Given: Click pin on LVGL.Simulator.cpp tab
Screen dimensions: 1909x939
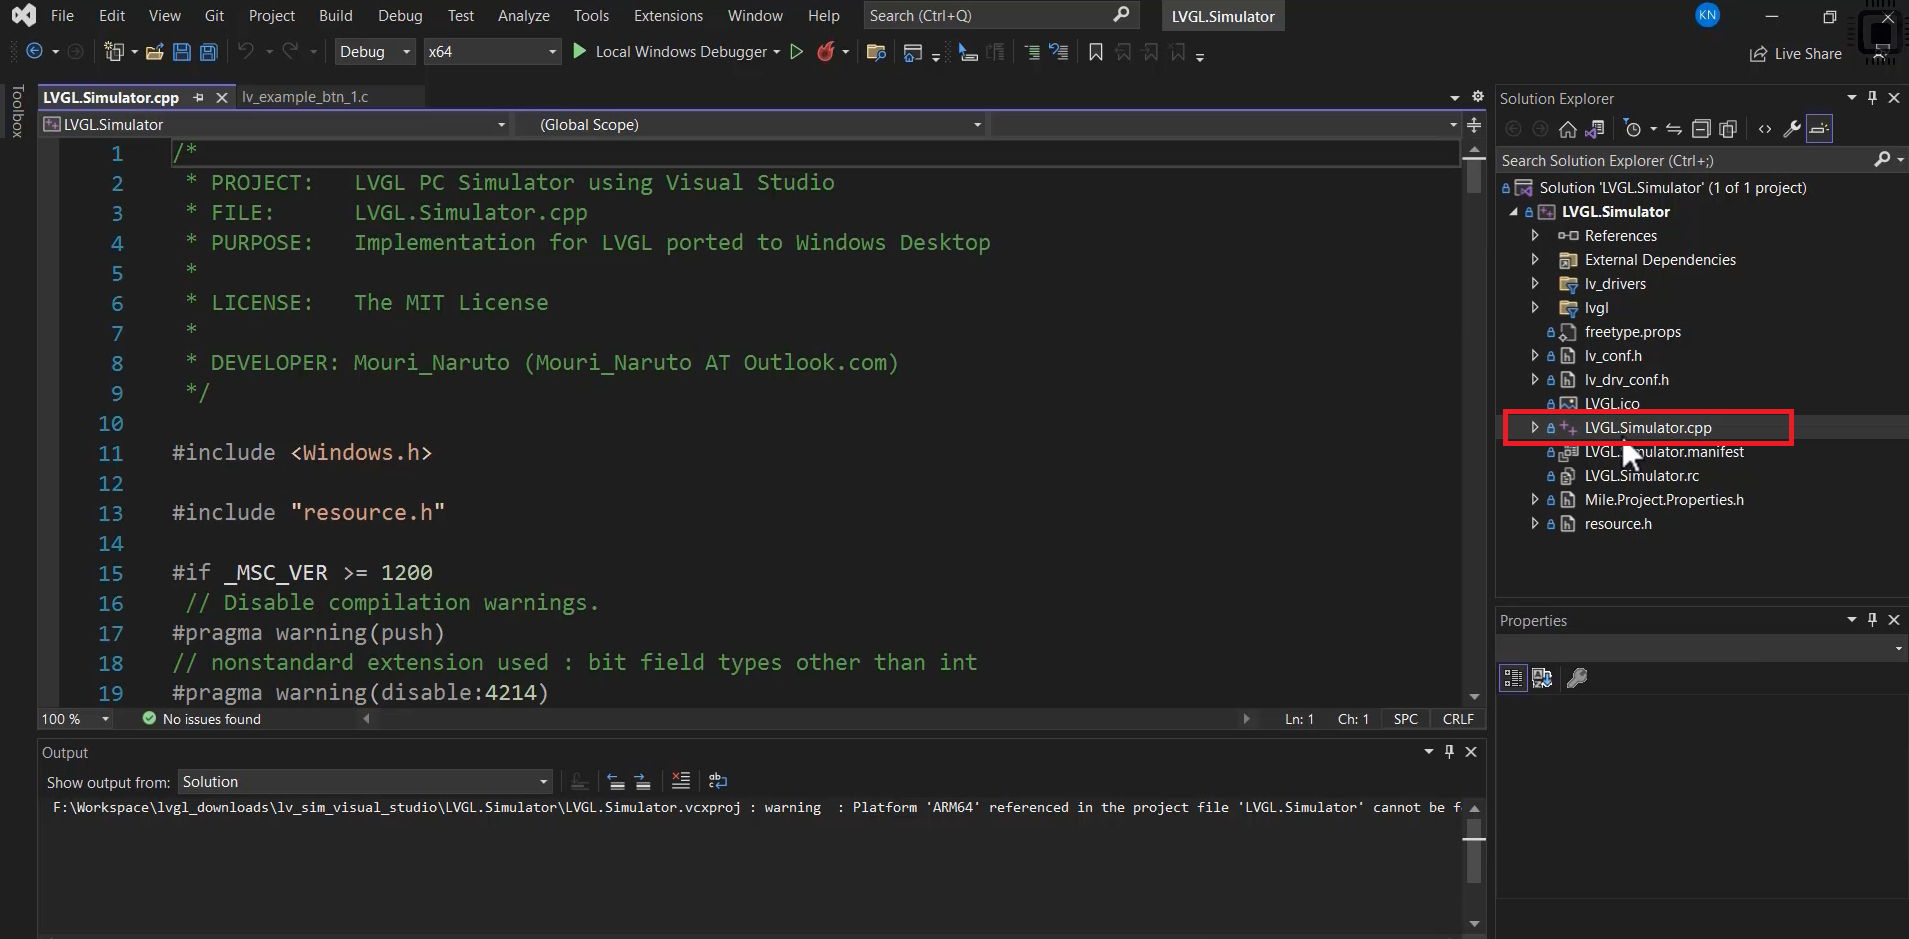Looking at the screenshot, I should [x=199, y=97].
